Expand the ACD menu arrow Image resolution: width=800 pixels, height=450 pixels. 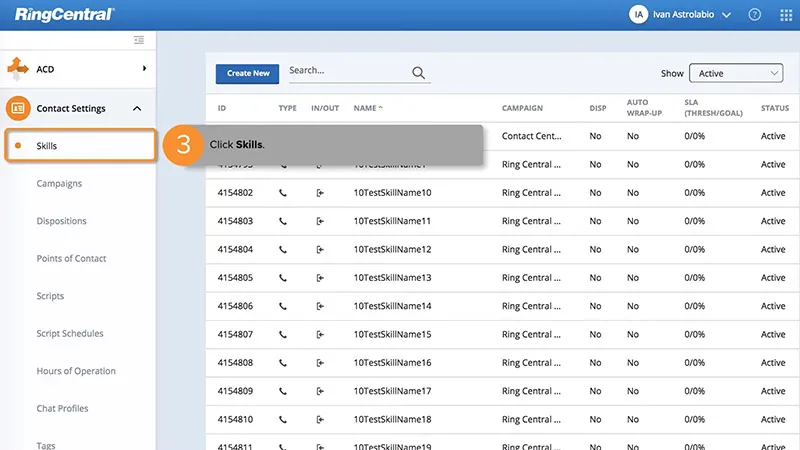[144, 68]
